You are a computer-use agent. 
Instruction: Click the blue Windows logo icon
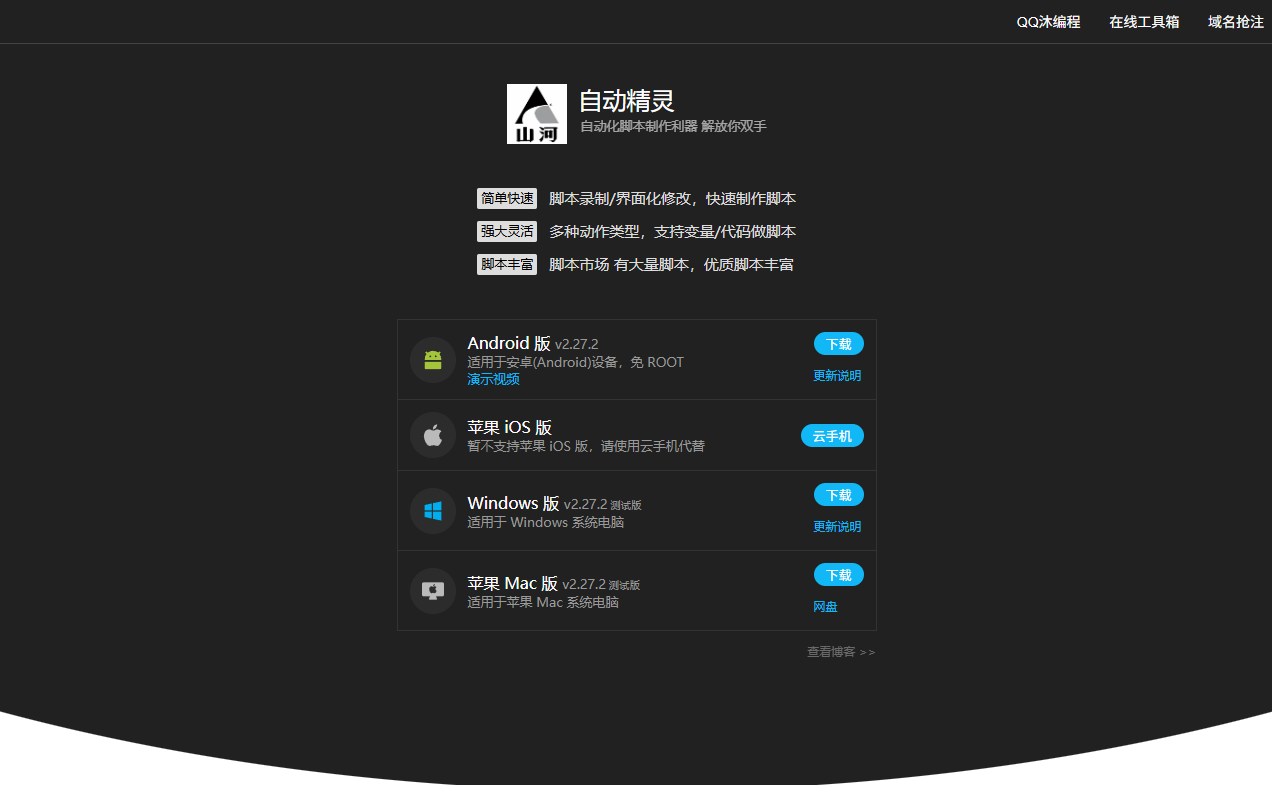(433, 511)
